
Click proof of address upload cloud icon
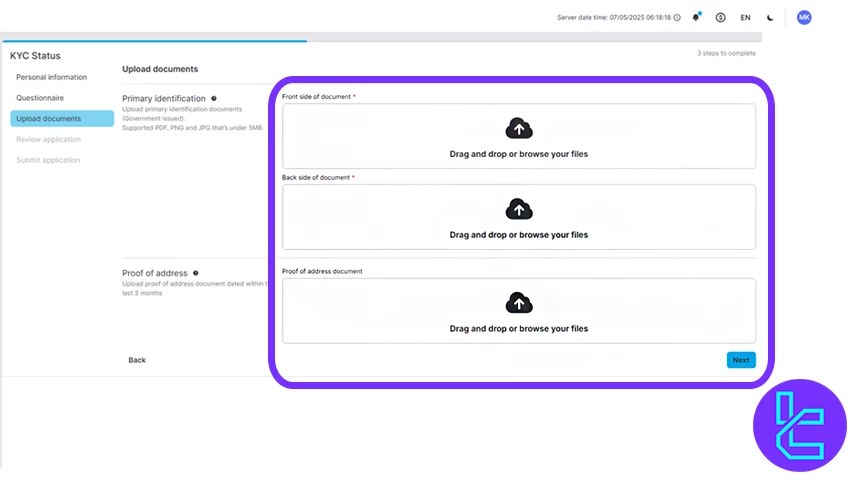(519, 302)
